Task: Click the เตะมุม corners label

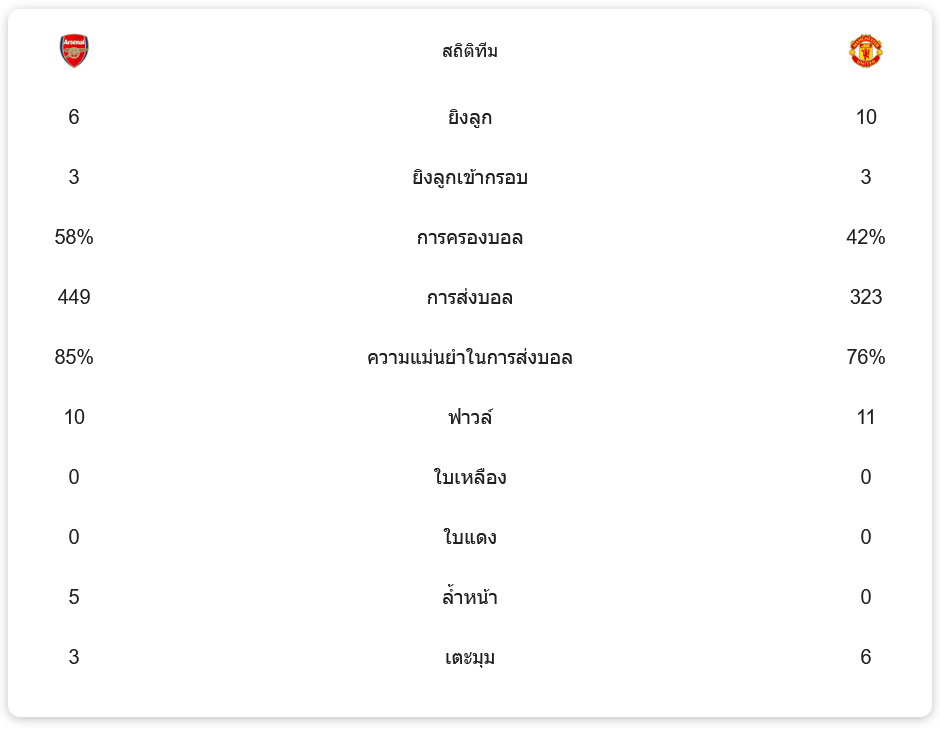Action: click(x=470, y=658)
